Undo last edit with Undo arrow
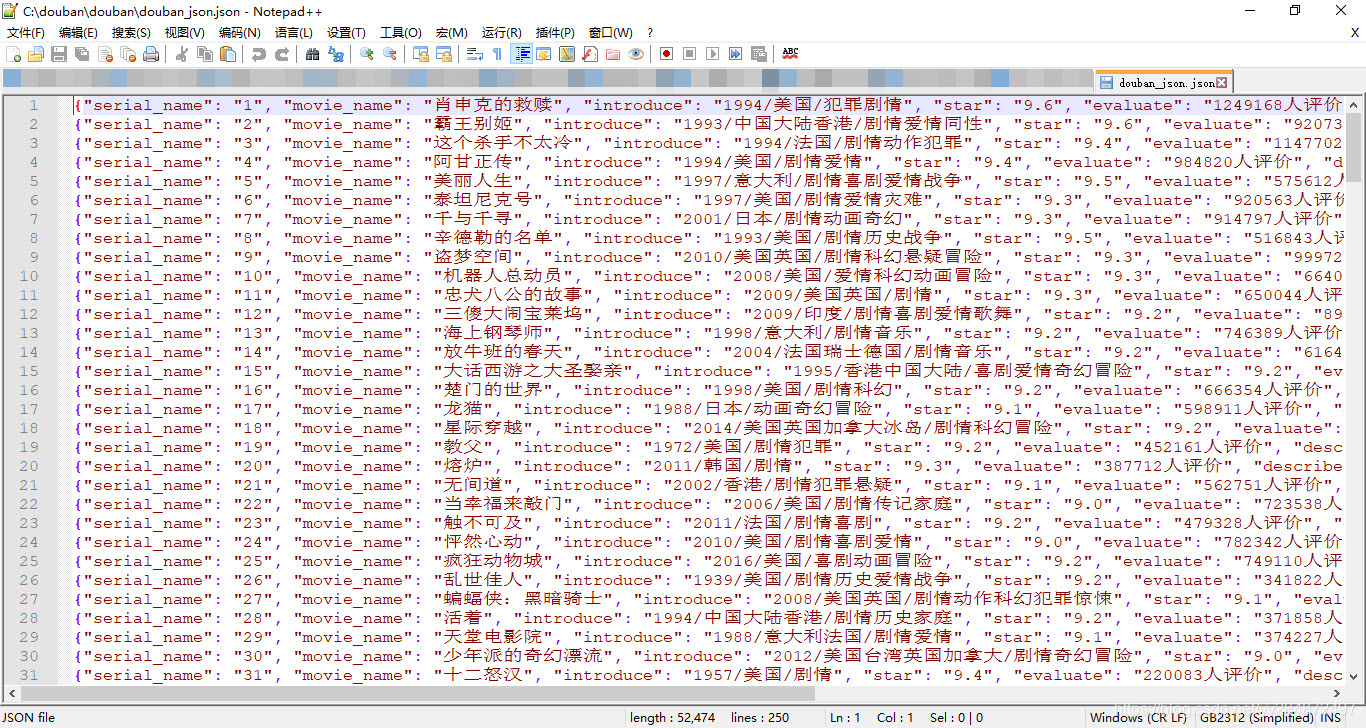 point(259,54)
